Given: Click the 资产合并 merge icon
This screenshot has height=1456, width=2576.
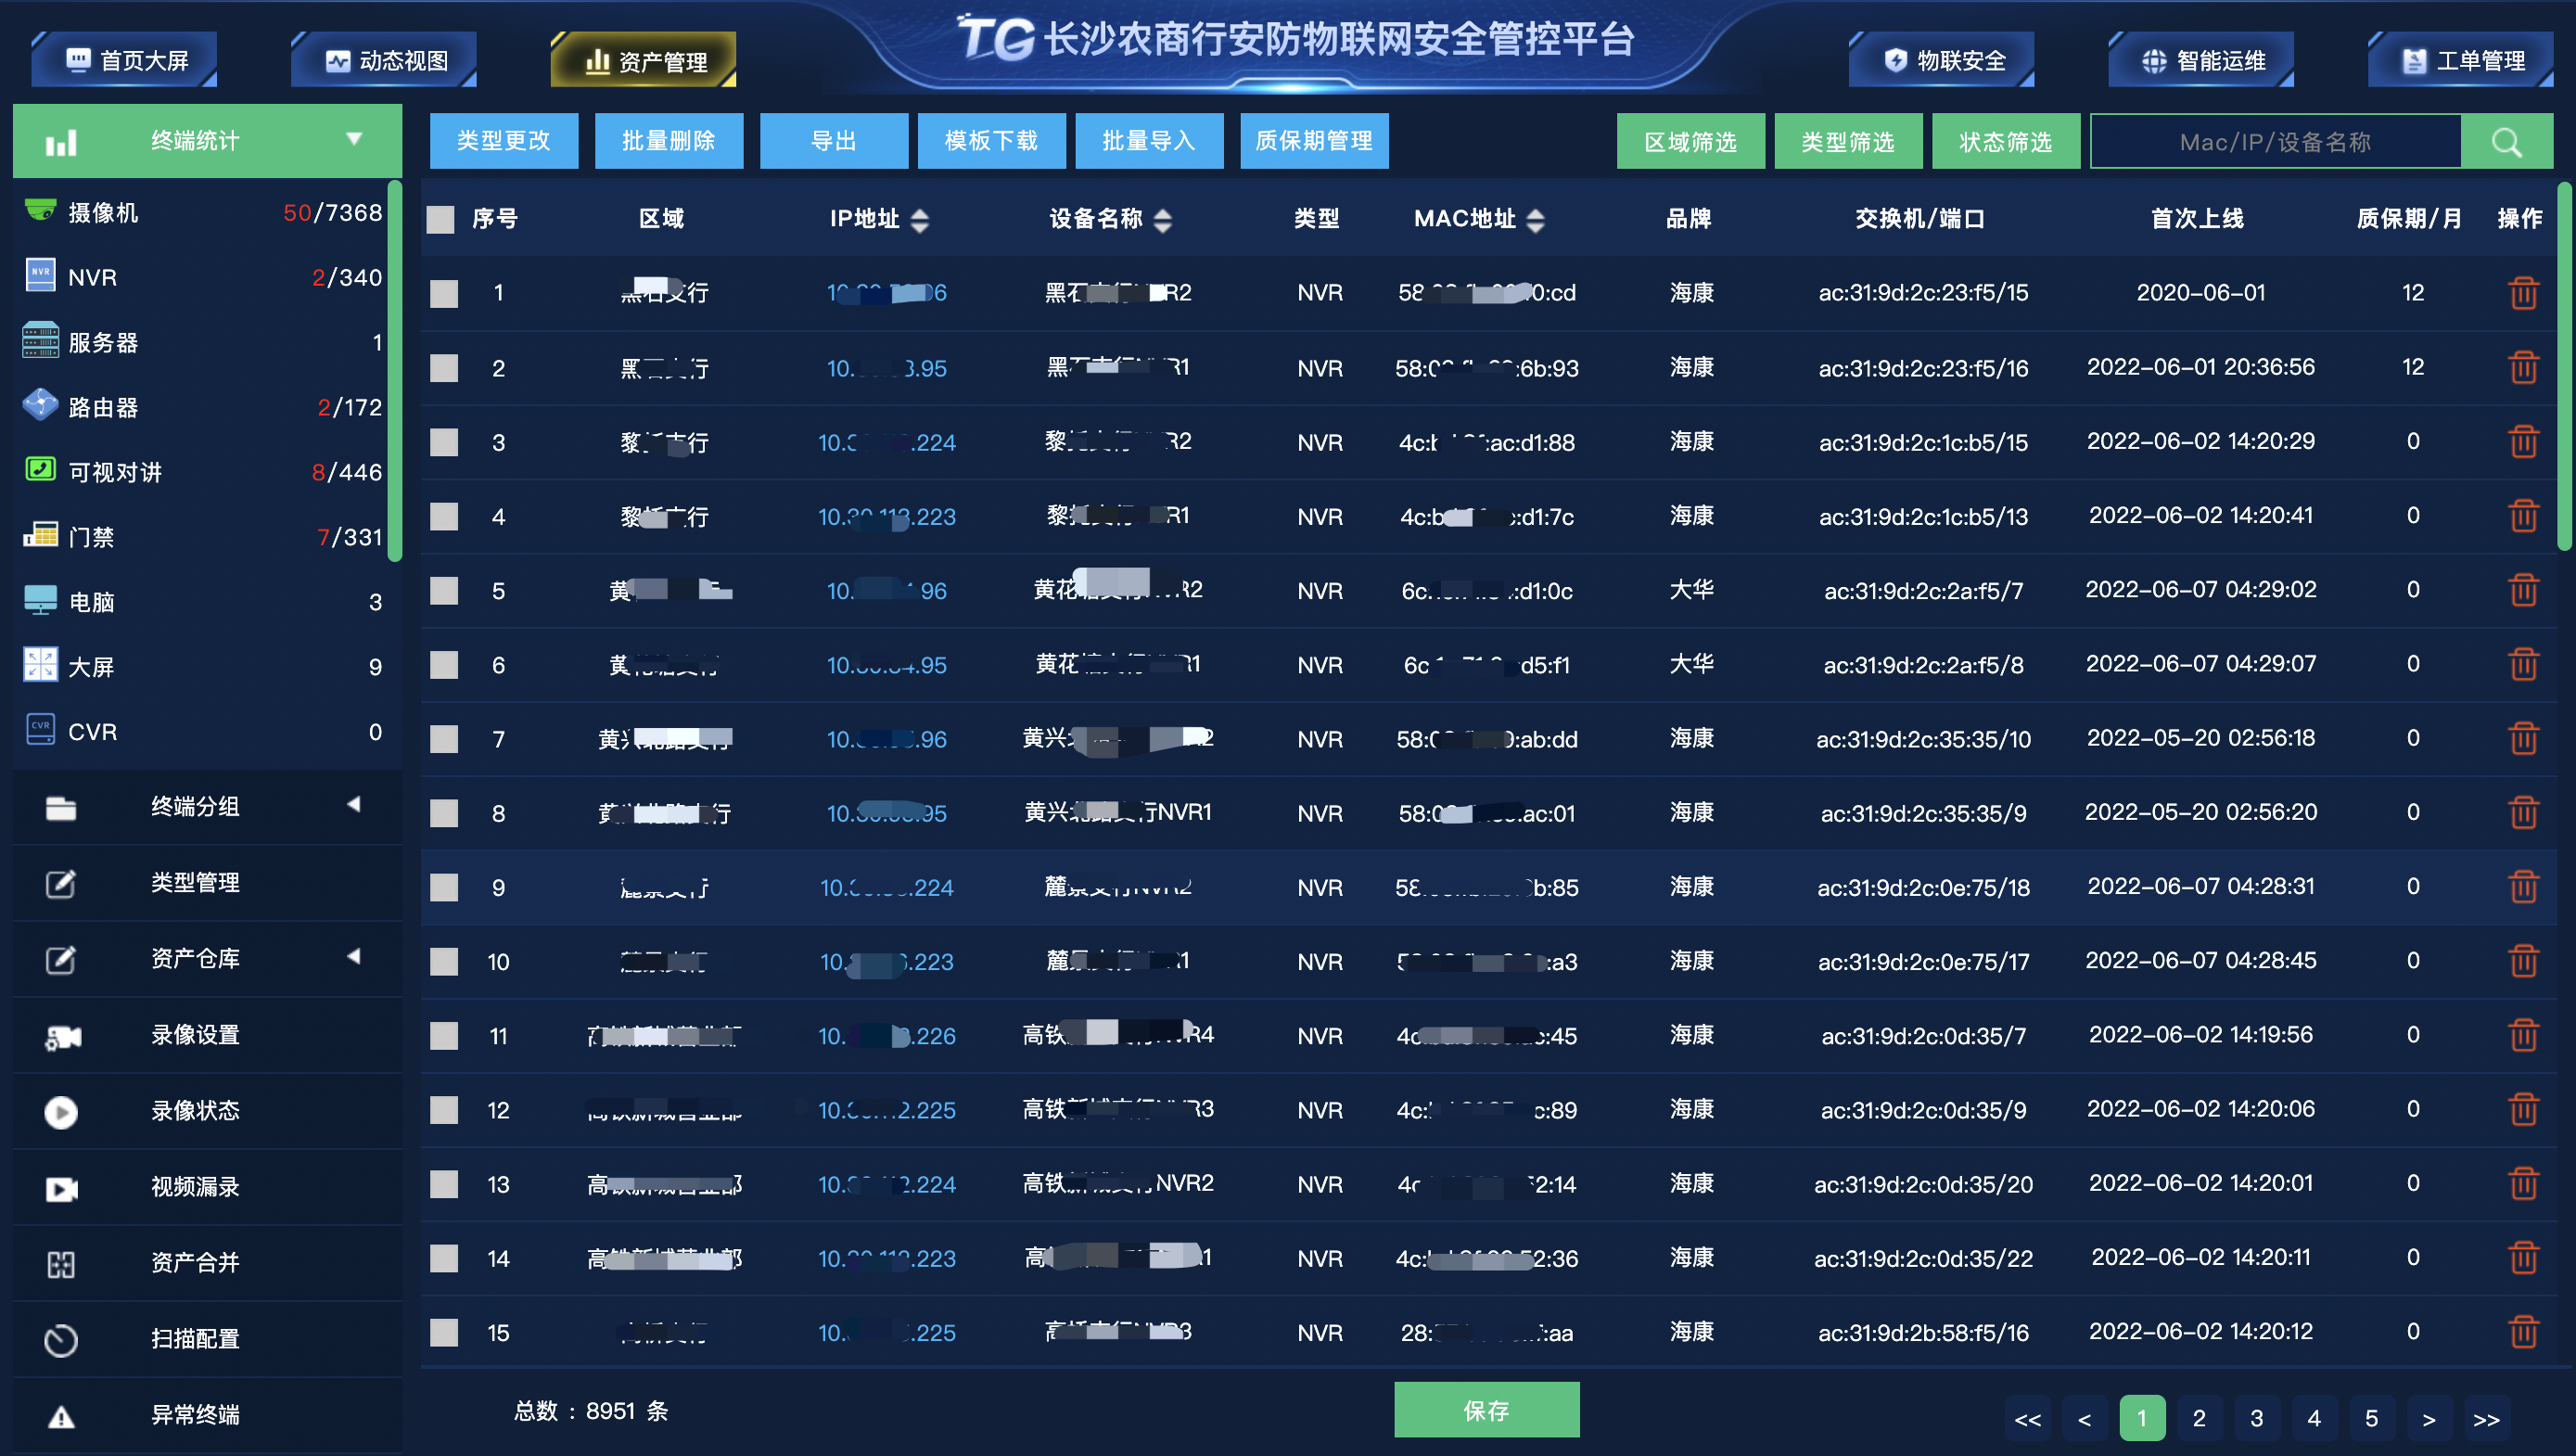Looking at the screenshot, I should pyautogui.click(x=61, y=1265).
